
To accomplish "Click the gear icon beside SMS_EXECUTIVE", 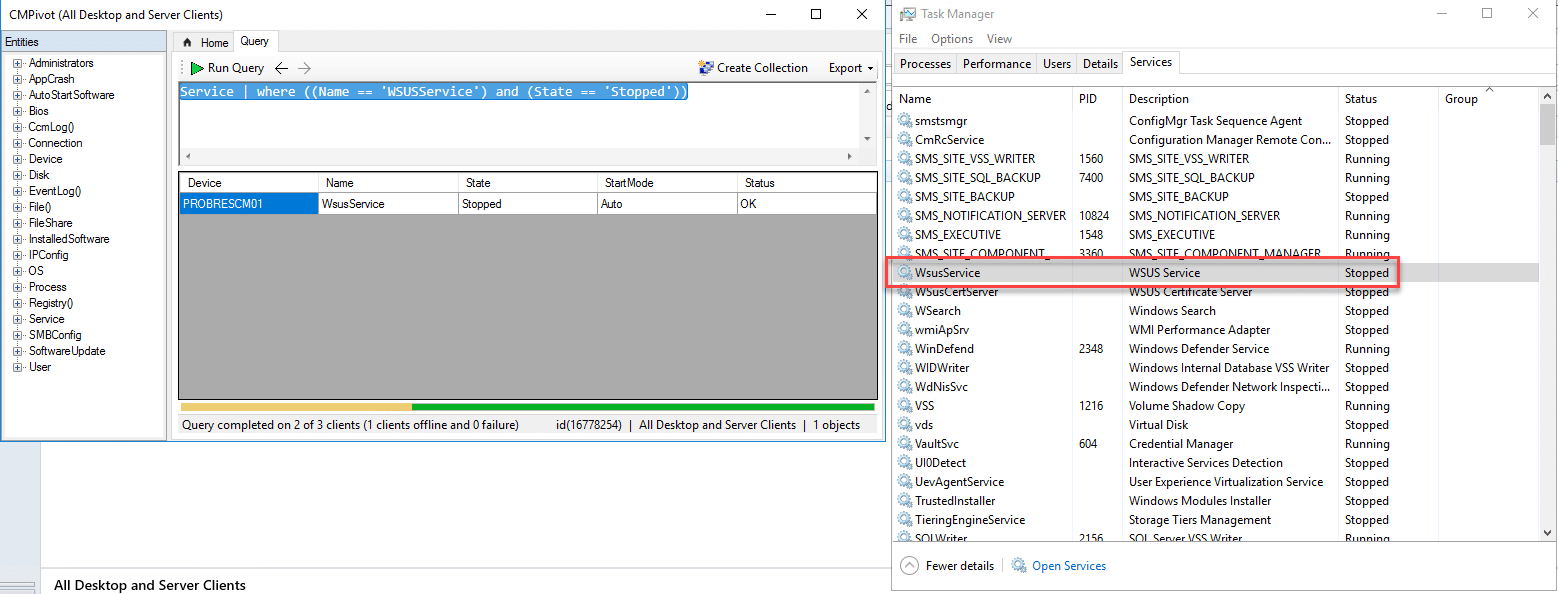I will pos(905,235).
